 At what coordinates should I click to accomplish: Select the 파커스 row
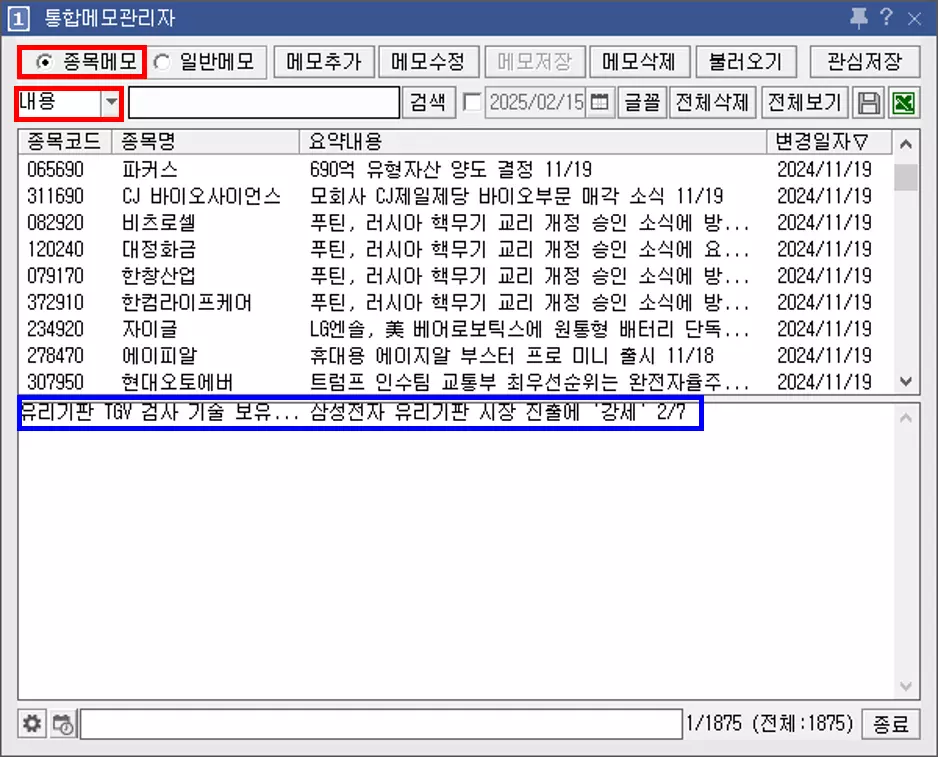point(455,169)
